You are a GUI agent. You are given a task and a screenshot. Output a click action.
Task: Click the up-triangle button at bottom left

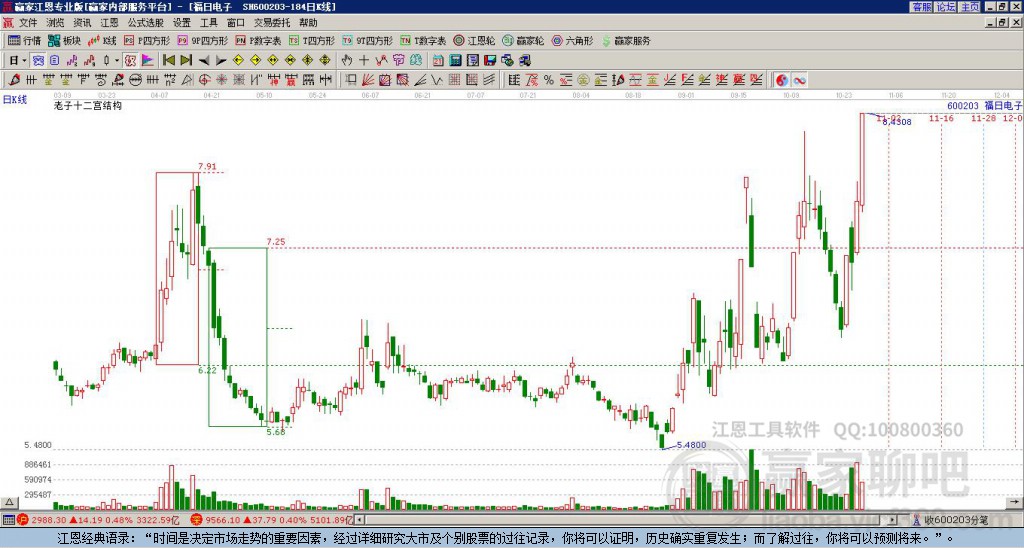pyautogui.click(x=9, y=502)
